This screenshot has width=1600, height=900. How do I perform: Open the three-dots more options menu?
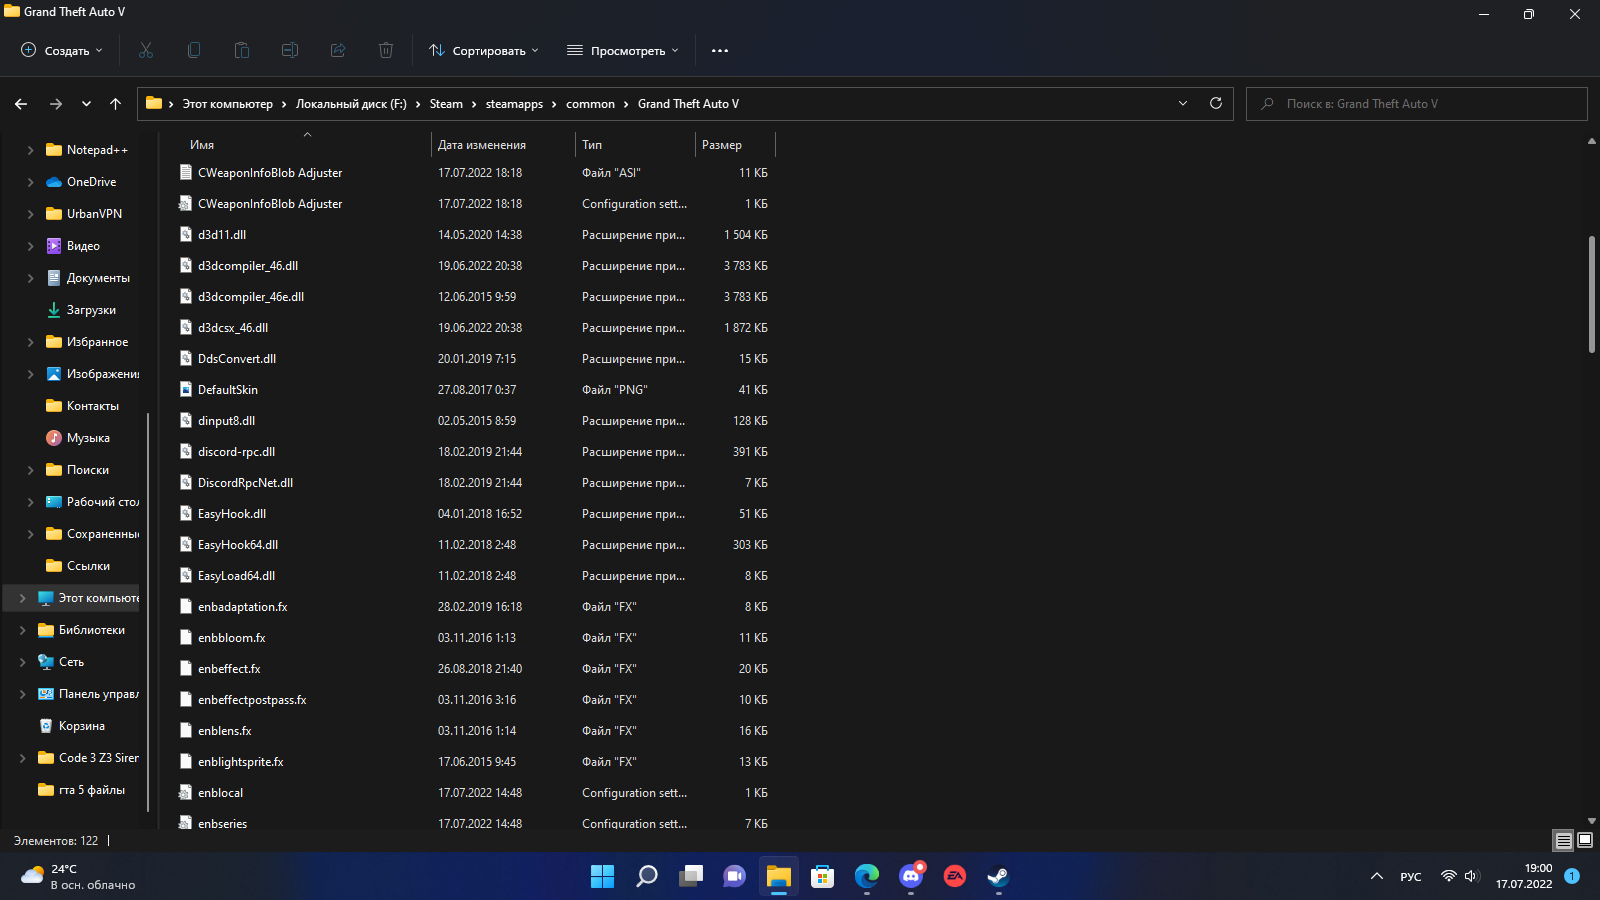[x=720, y=50]
